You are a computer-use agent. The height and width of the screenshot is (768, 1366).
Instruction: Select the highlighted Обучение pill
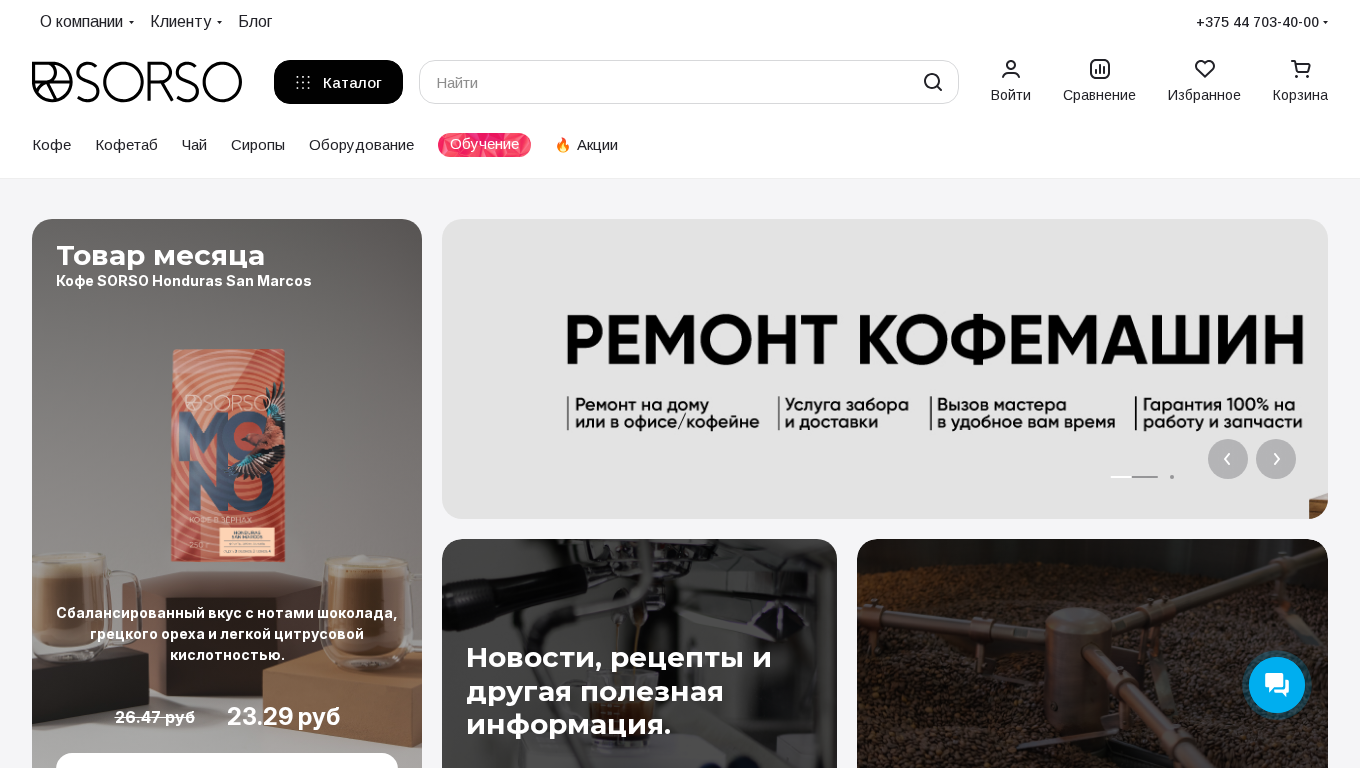[x=484, y=145]
